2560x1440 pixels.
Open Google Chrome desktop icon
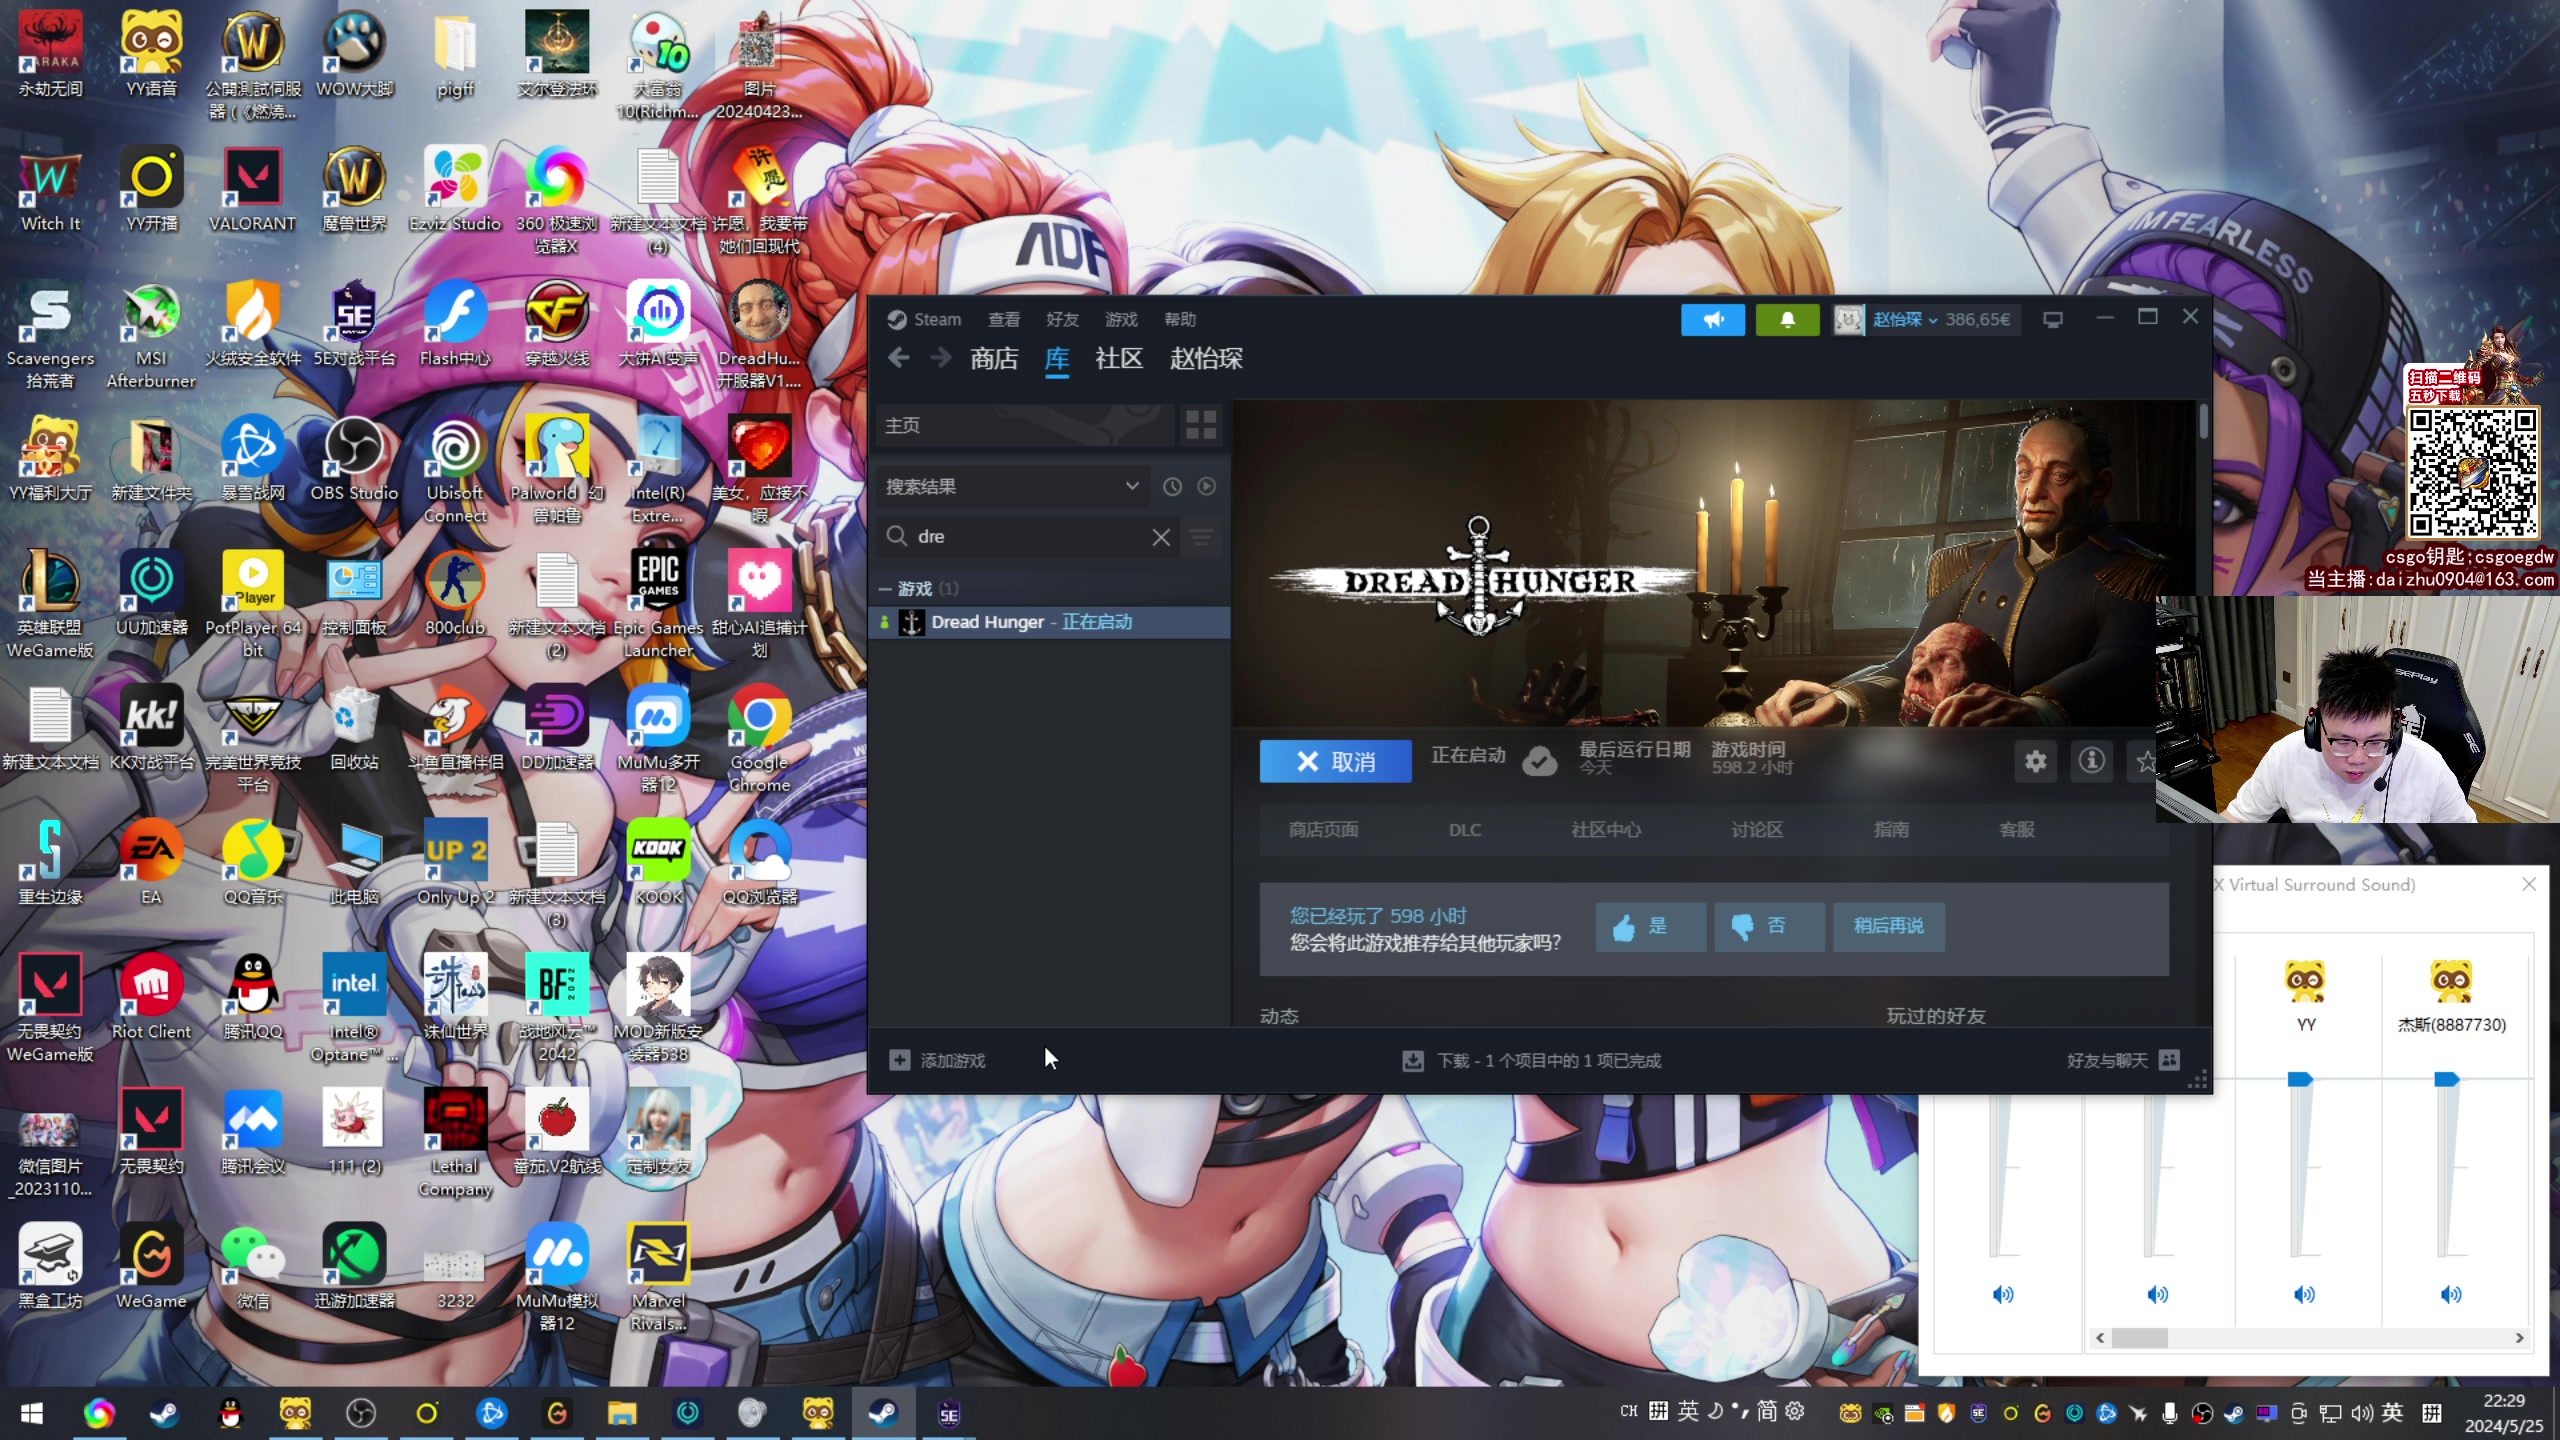[x=759, y=739]
